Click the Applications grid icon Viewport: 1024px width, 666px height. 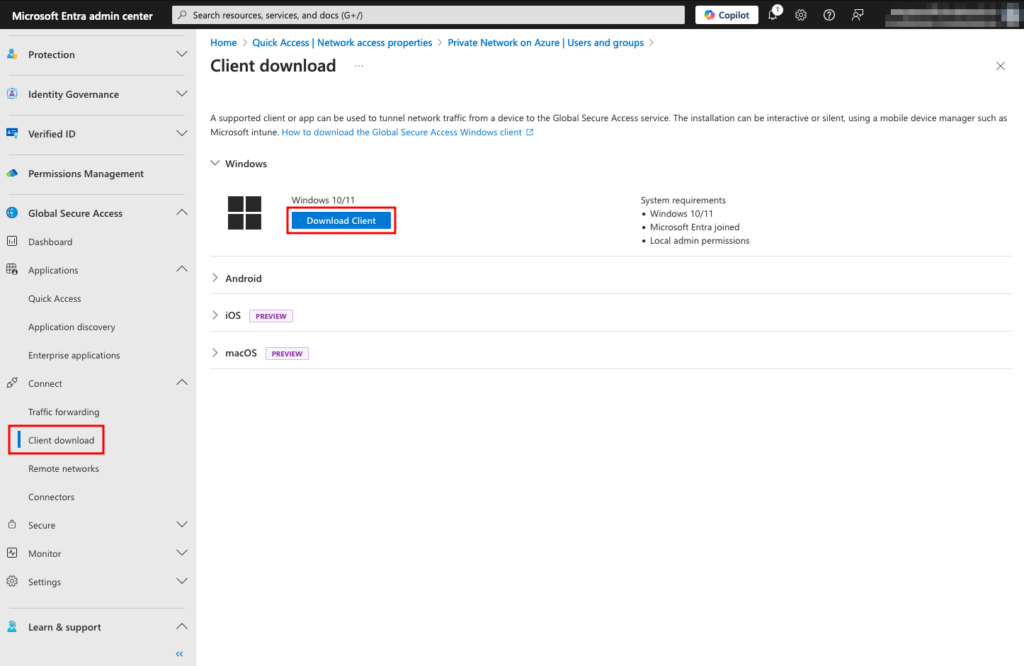tap(12, 270)
